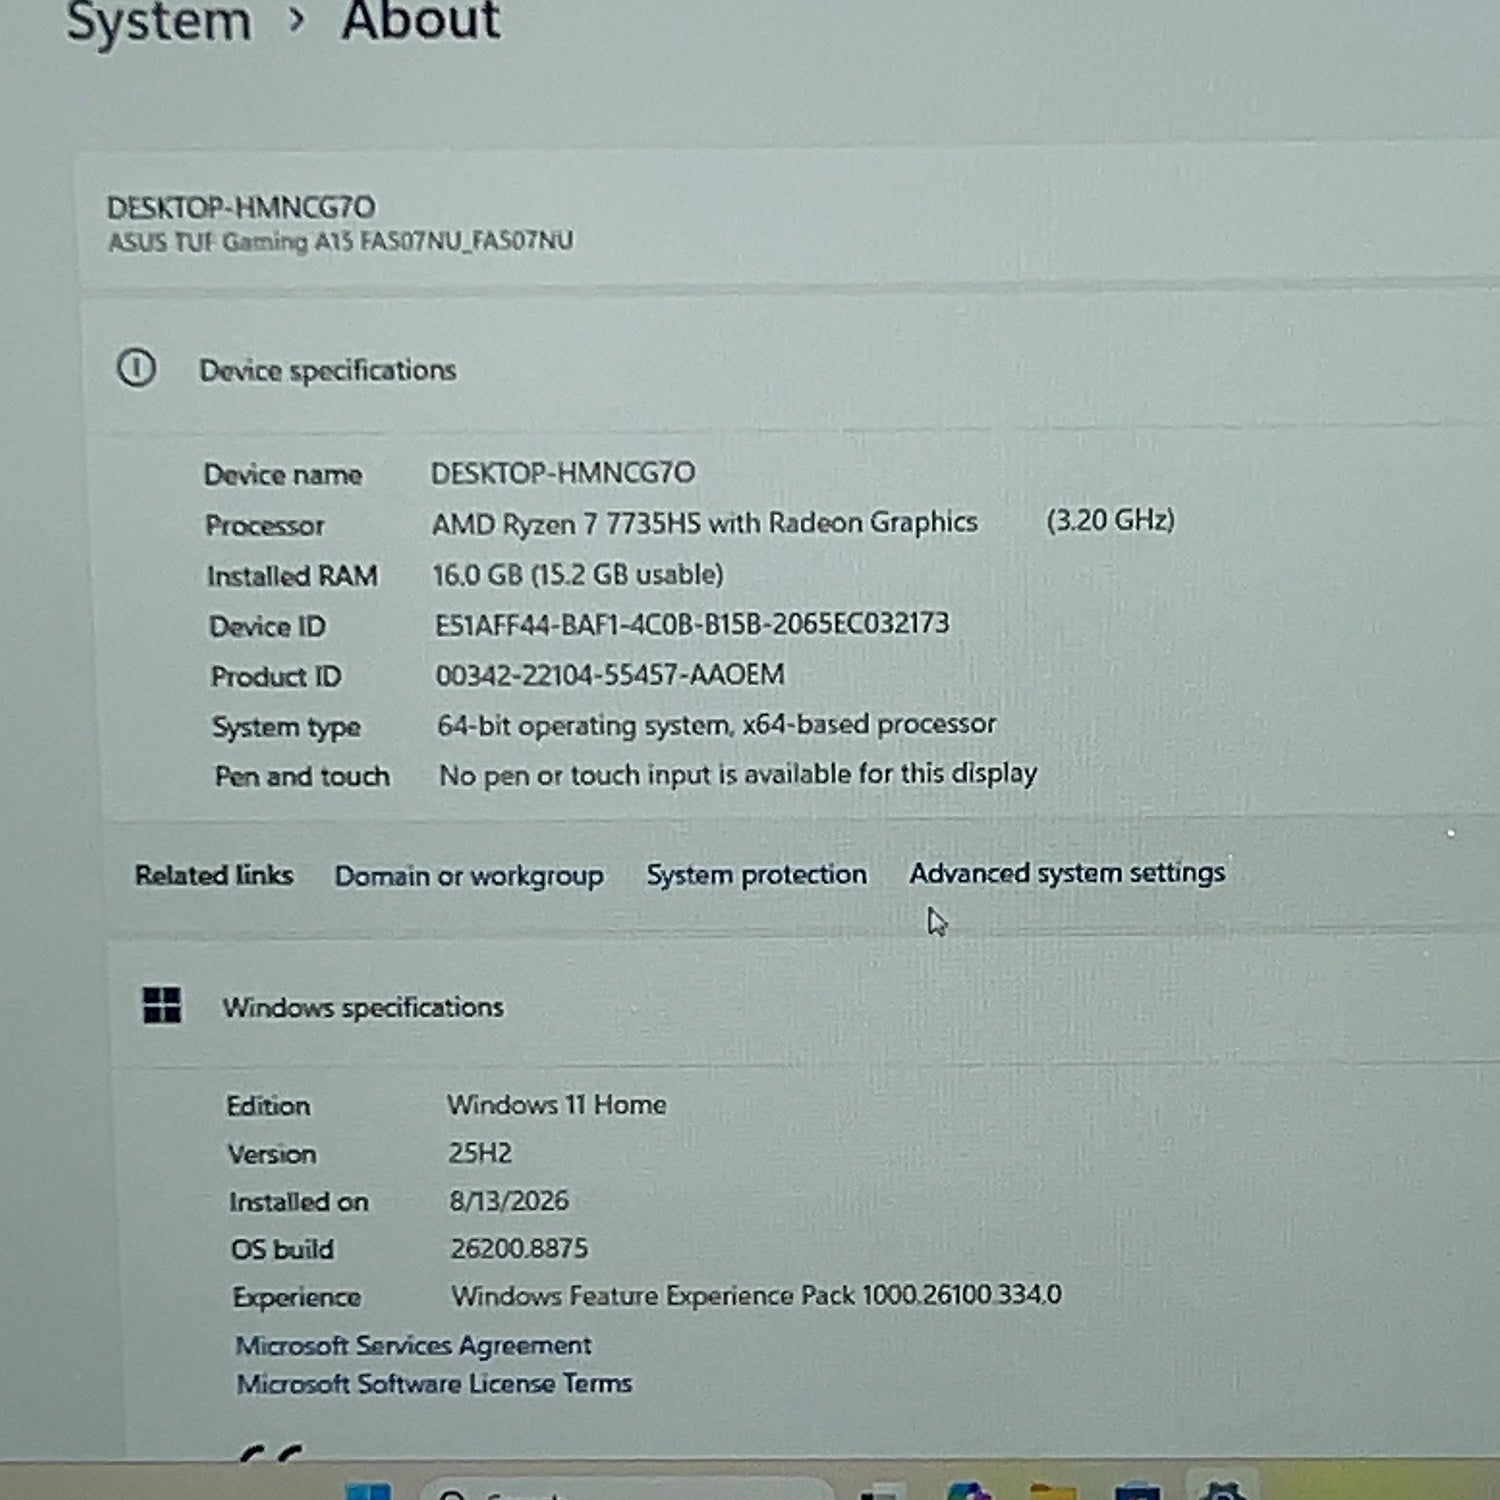The height and width of the screenshot is (1500, 1500).
Task: Click the System type label
Action: (286, 727)
